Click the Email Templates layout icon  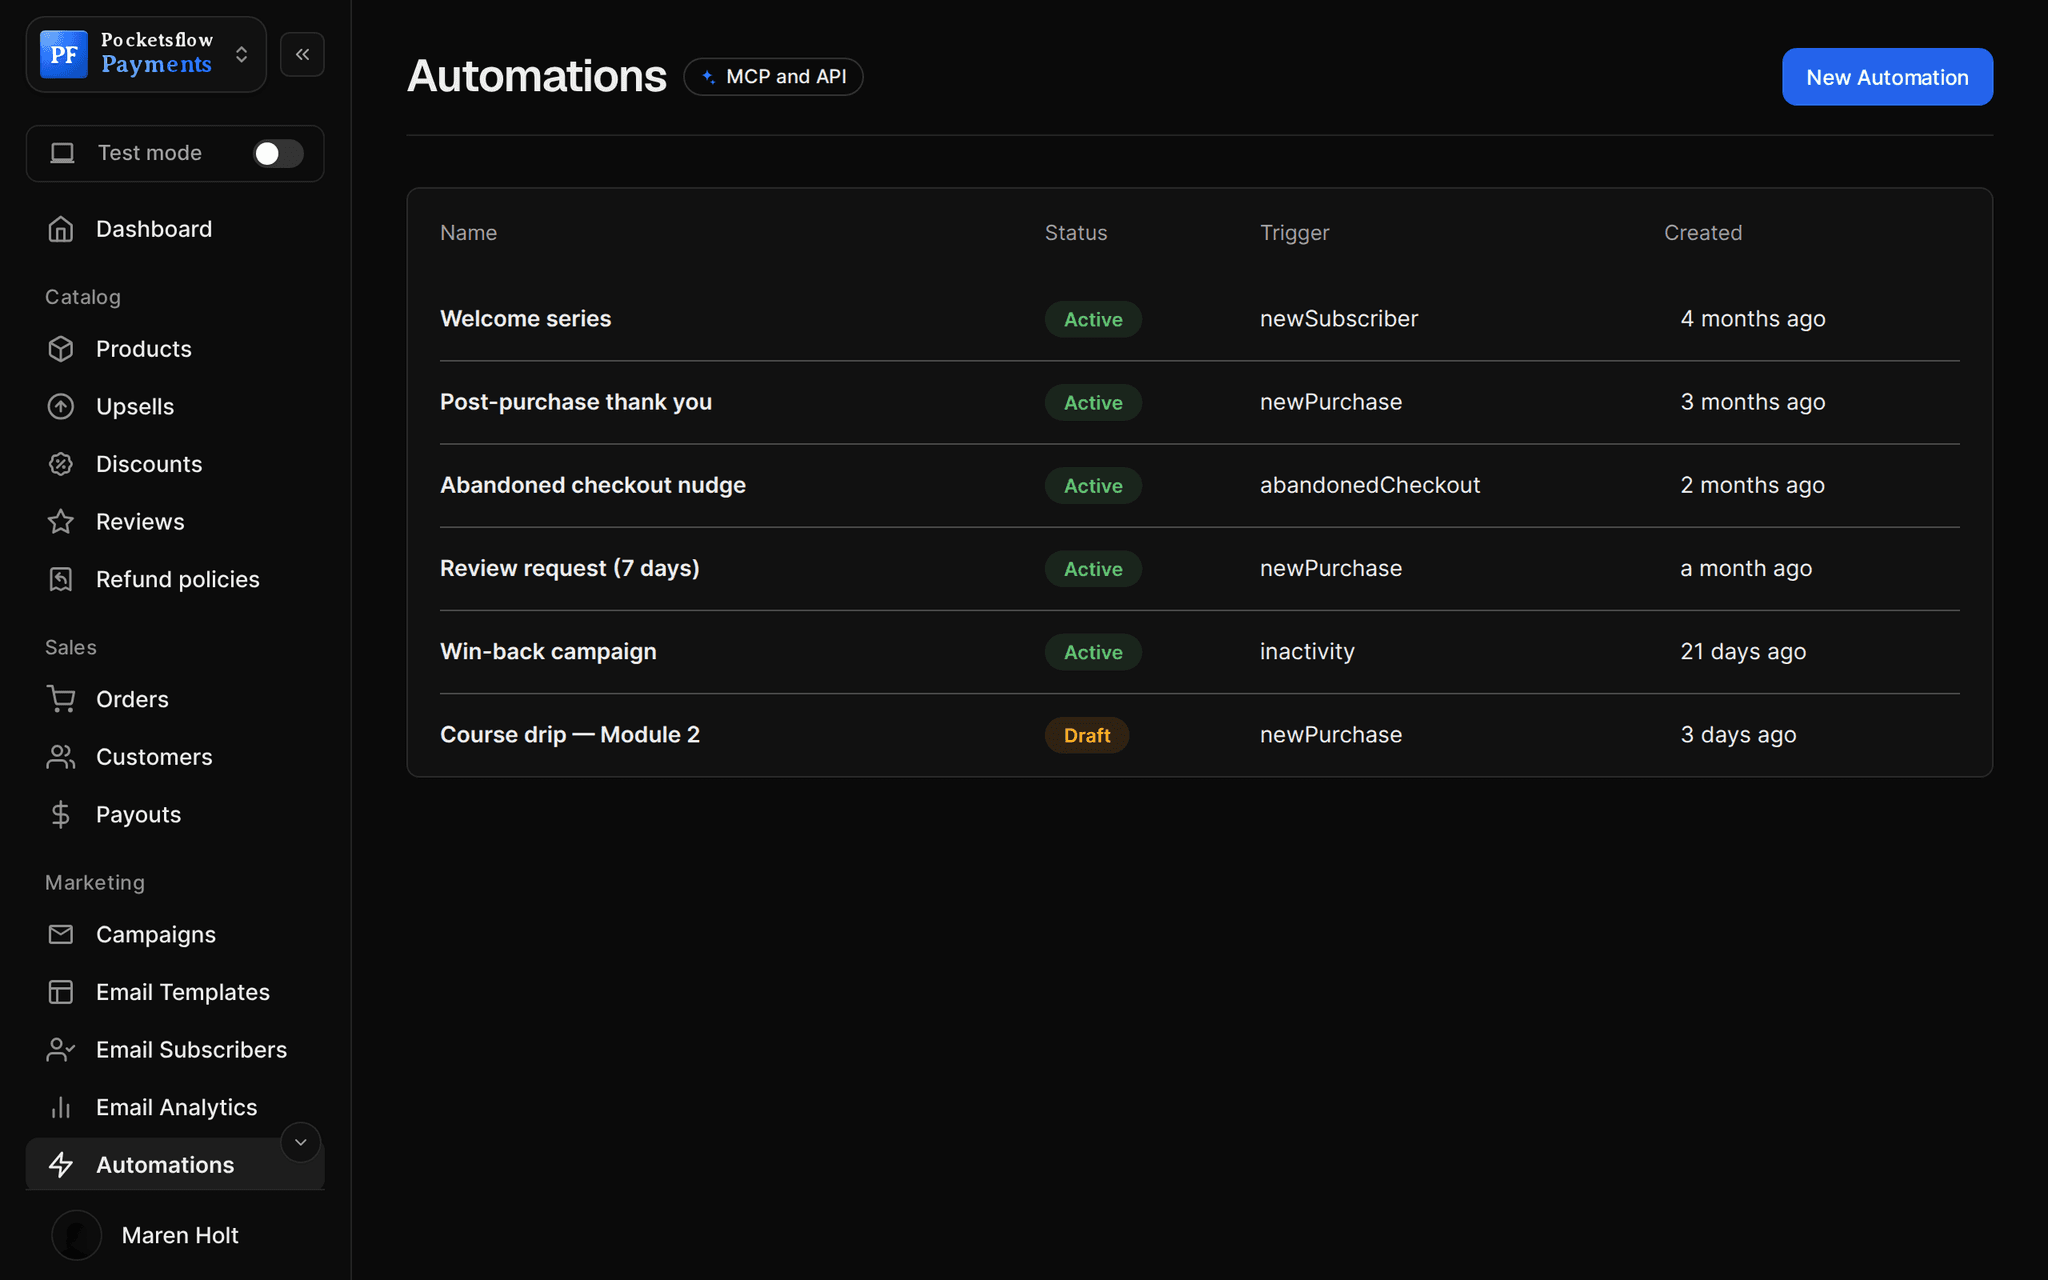point(61,992)
